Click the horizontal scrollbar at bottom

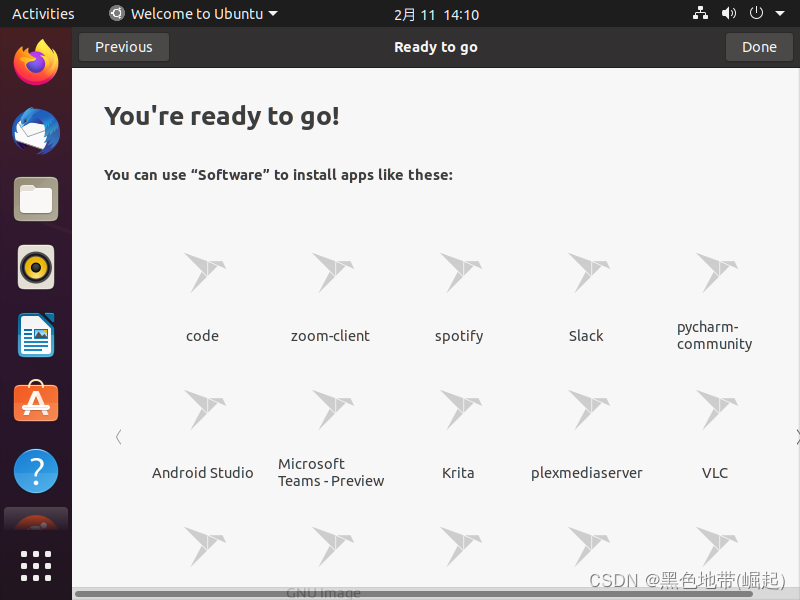[414, 594]
